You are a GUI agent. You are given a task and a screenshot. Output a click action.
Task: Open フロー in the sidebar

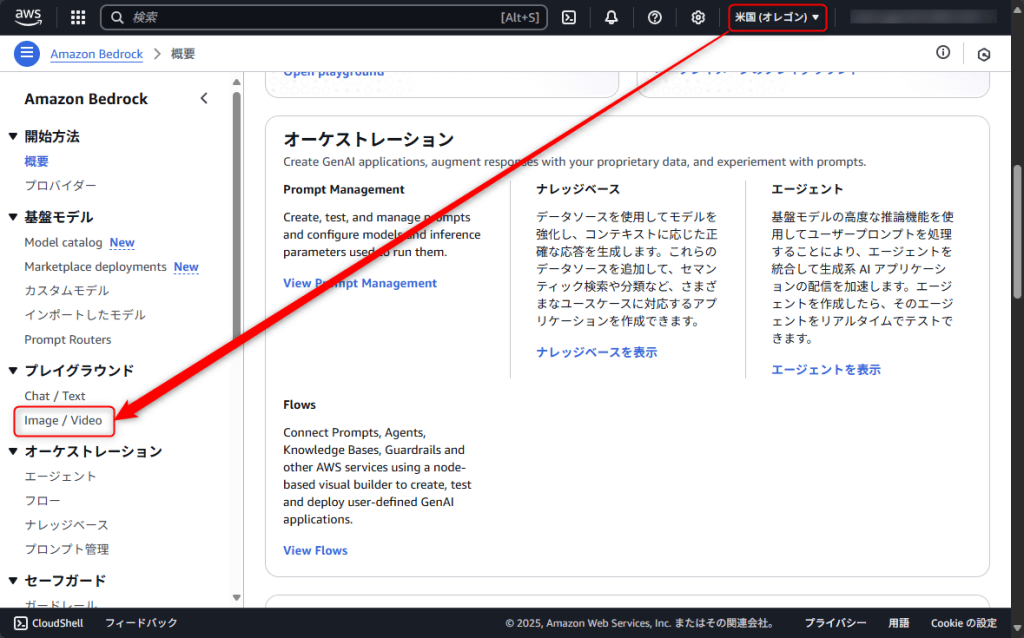pyautogui.click(x=42, y=501)
